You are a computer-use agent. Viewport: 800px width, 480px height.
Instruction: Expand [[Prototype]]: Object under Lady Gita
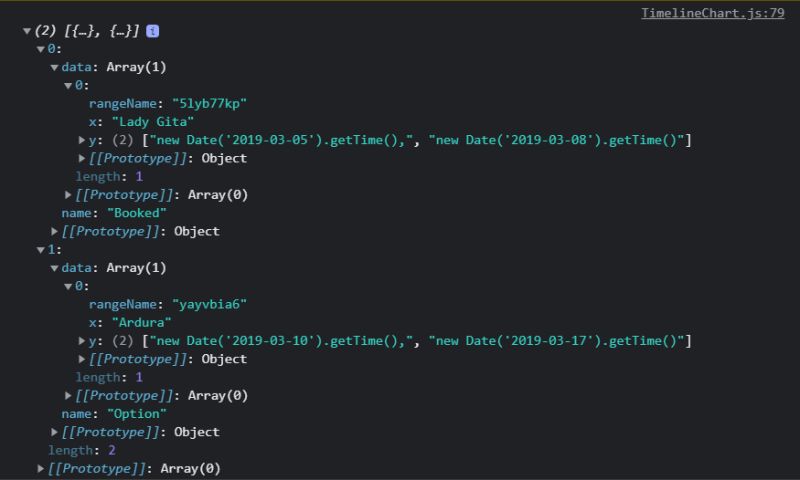82,158
